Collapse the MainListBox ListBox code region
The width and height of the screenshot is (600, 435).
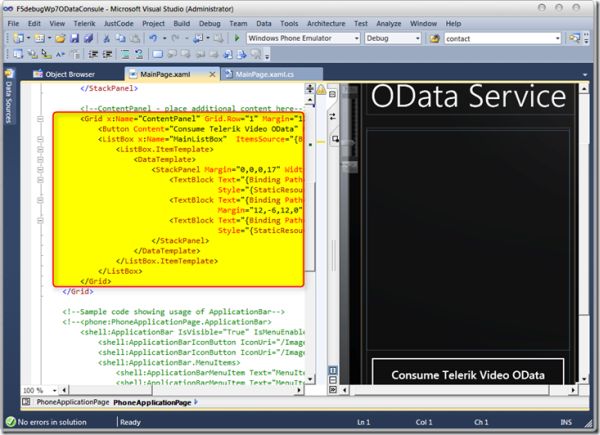coord(40,139)
